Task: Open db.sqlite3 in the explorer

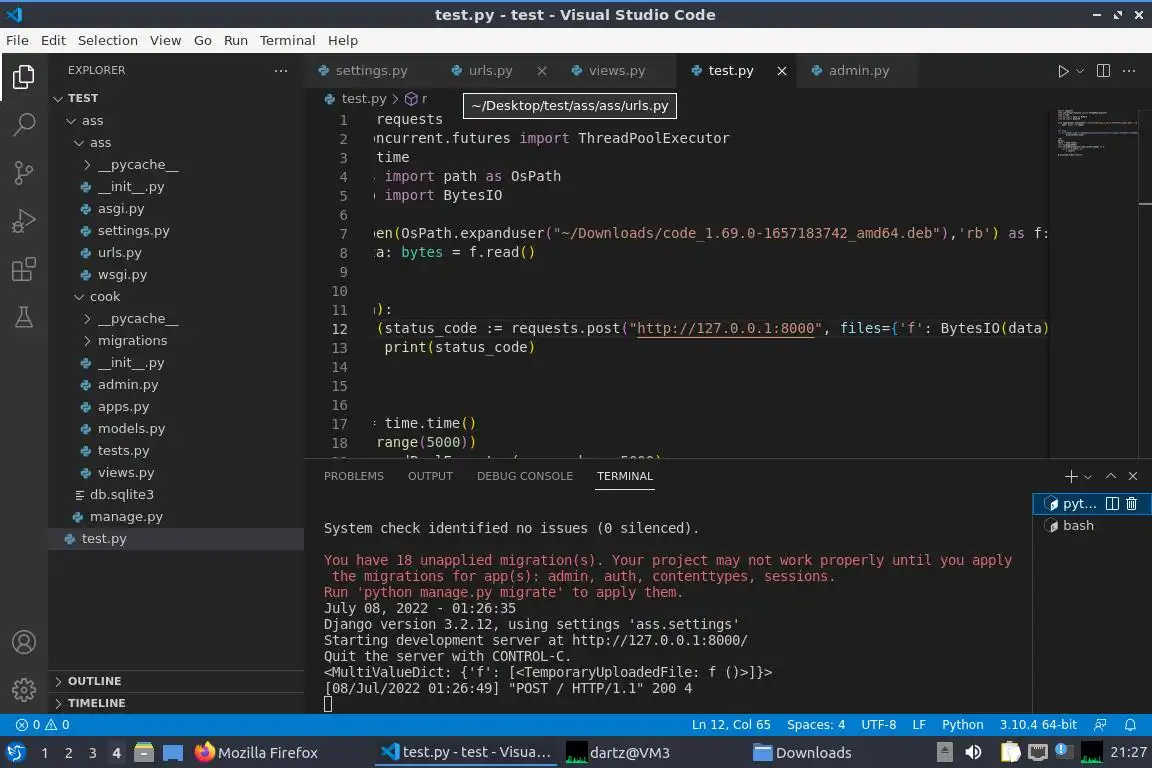Action: click(176, 495)
